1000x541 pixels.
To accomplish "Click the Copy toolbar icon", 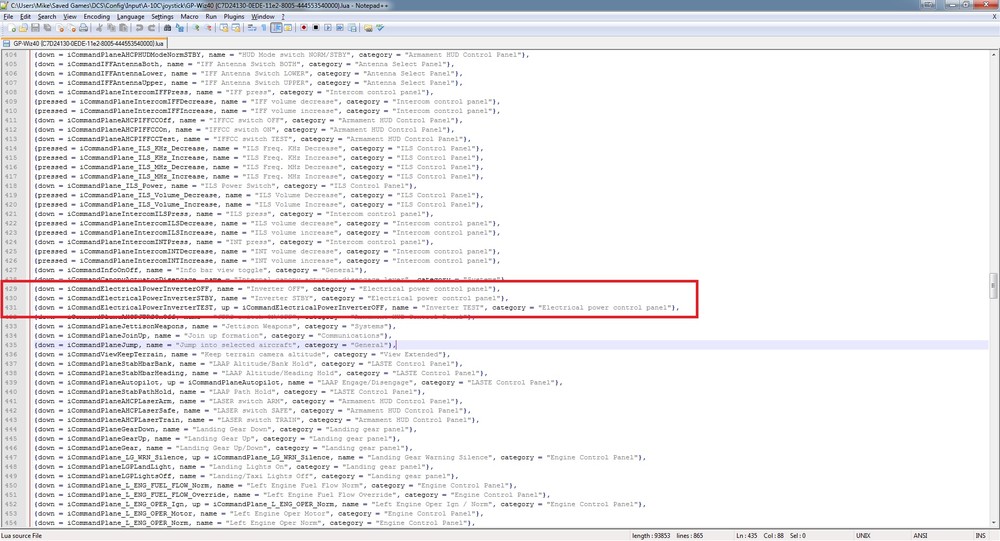I will tap(111, 28).
